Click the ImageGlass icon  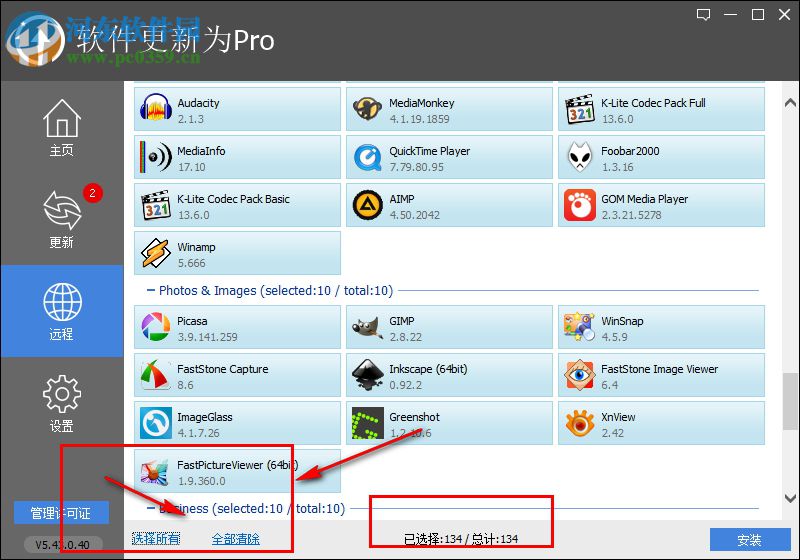(156, 423)
